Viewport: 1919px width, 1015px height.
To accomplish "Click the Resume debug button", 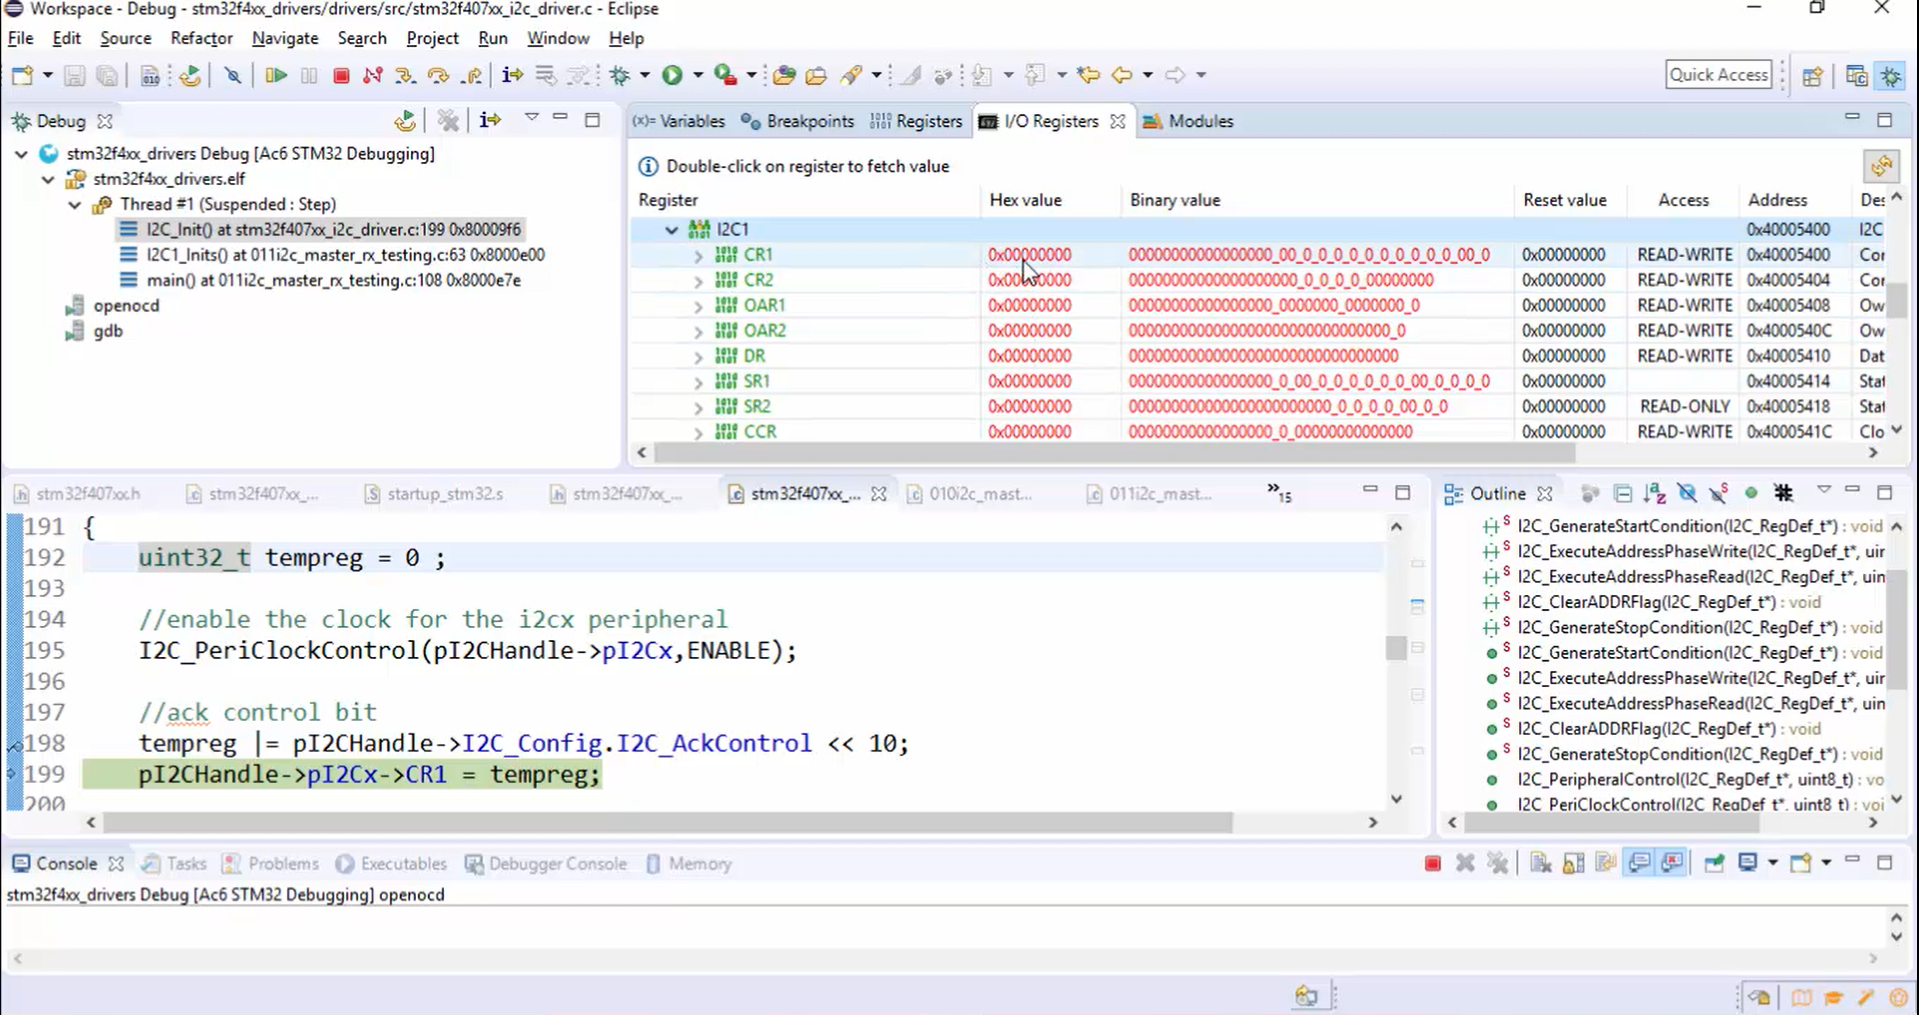I will coord(276,75).
